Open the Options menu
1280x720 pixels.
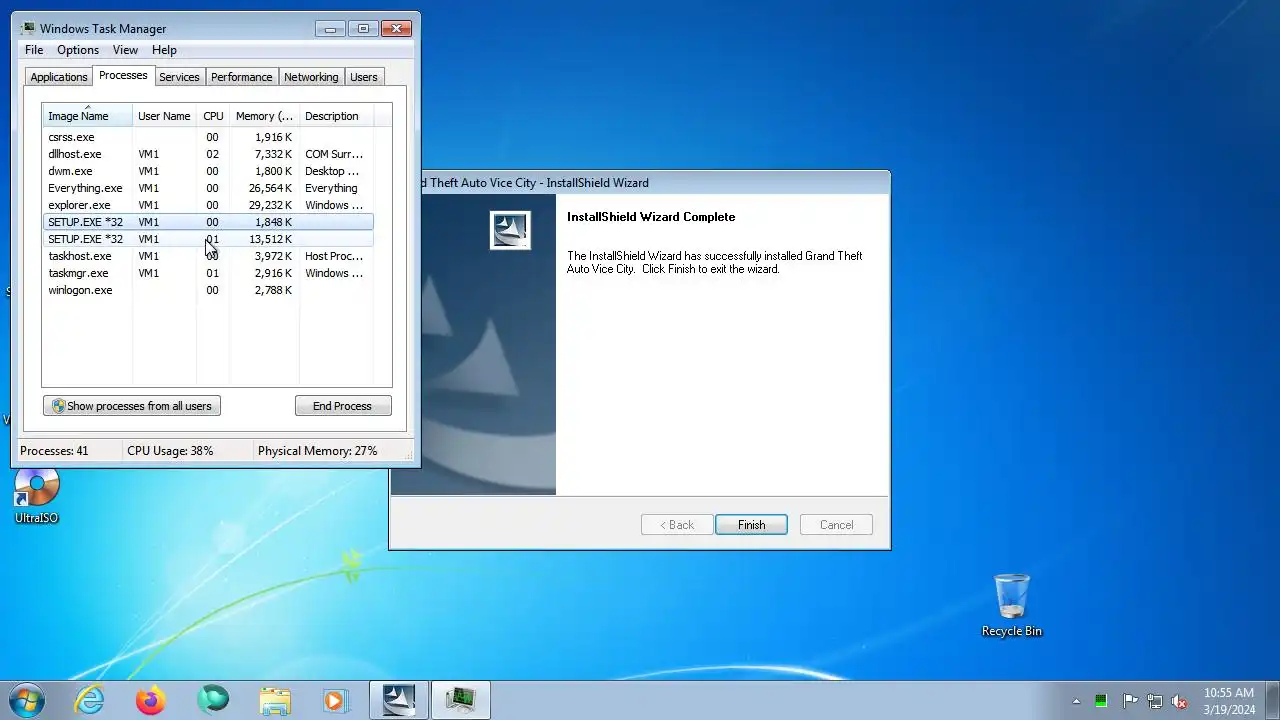(78, 50)
